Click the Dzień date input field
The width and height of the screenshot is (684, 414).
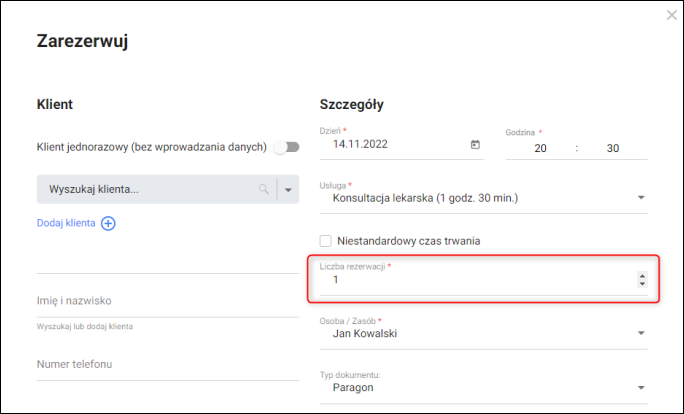click(395, 145)
